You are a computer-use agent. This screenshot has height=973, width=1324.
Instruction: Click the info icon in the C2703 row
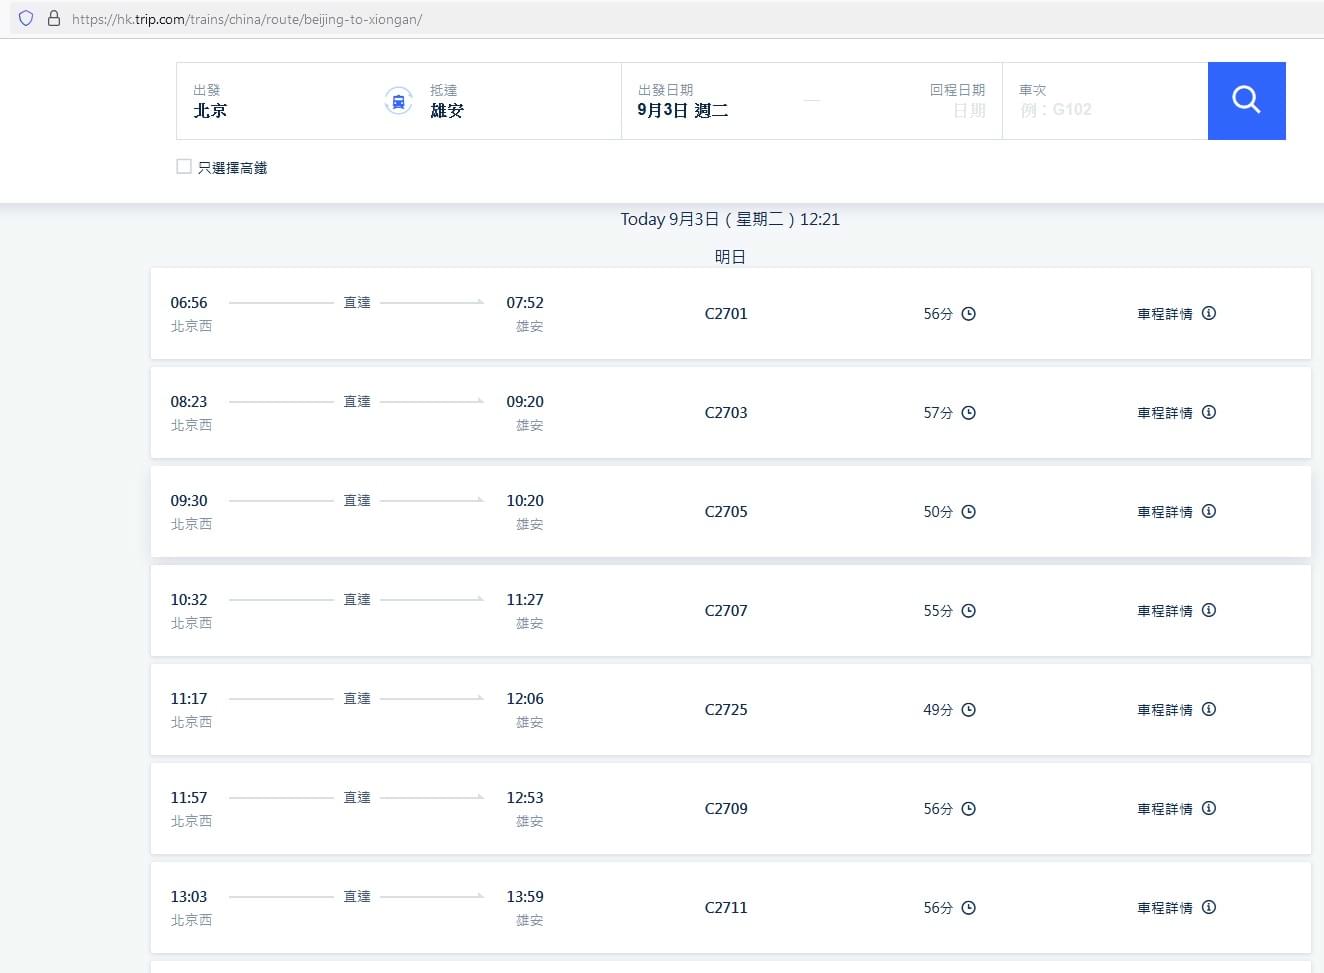coord(1209,412)
